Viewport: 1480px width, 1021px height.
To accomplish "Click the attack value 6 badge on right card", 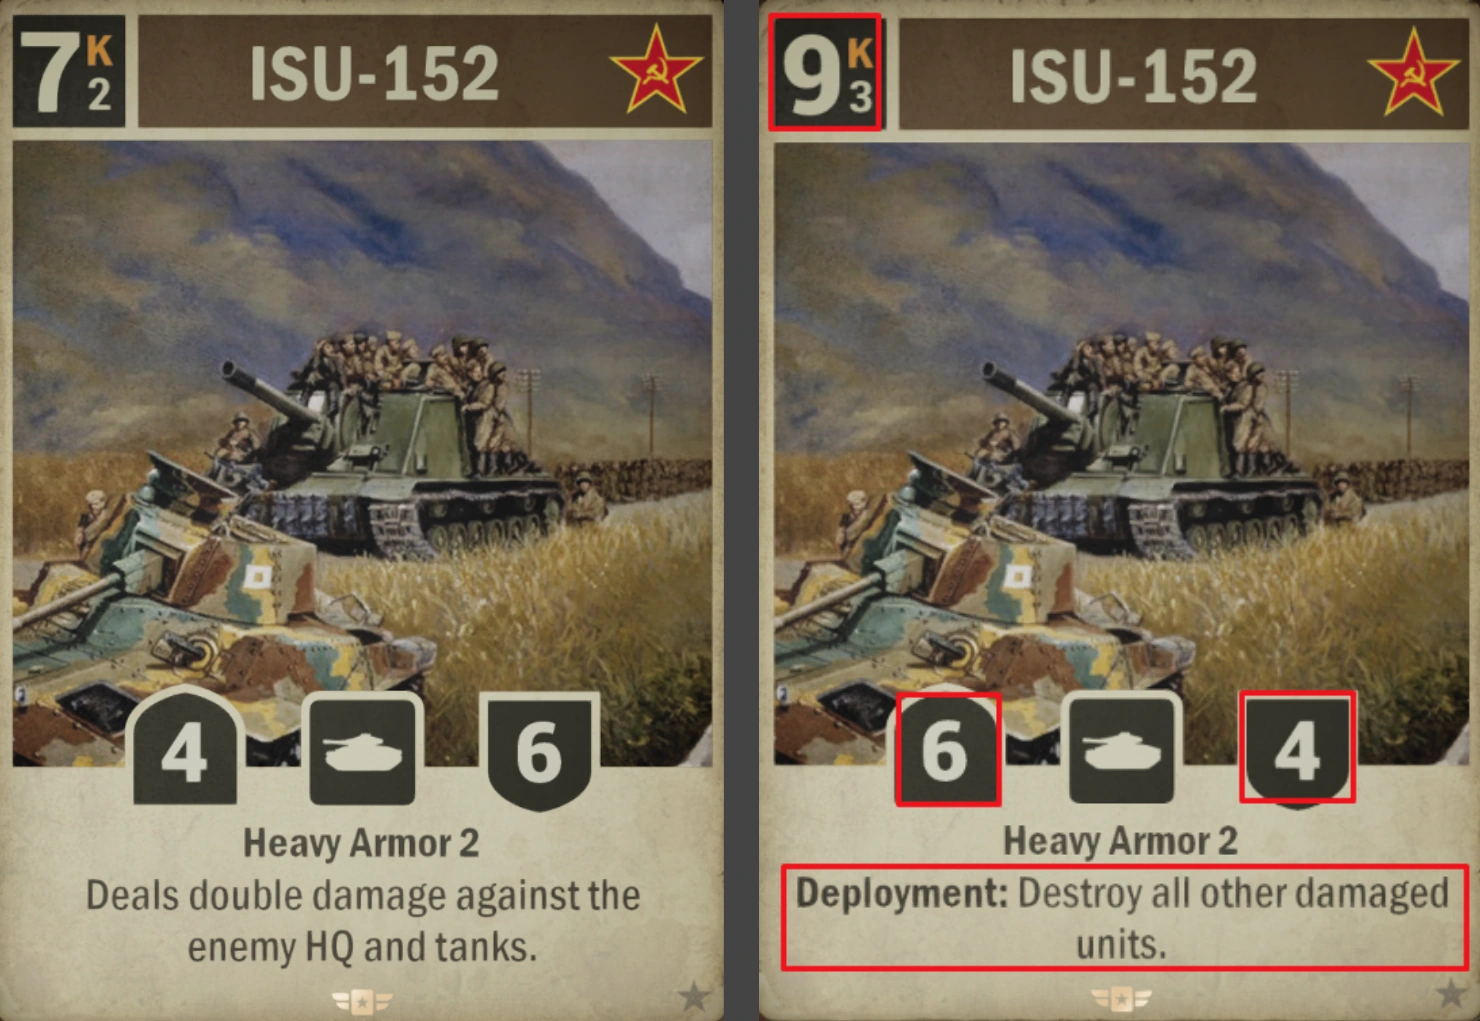I will [x=947, y=748].
